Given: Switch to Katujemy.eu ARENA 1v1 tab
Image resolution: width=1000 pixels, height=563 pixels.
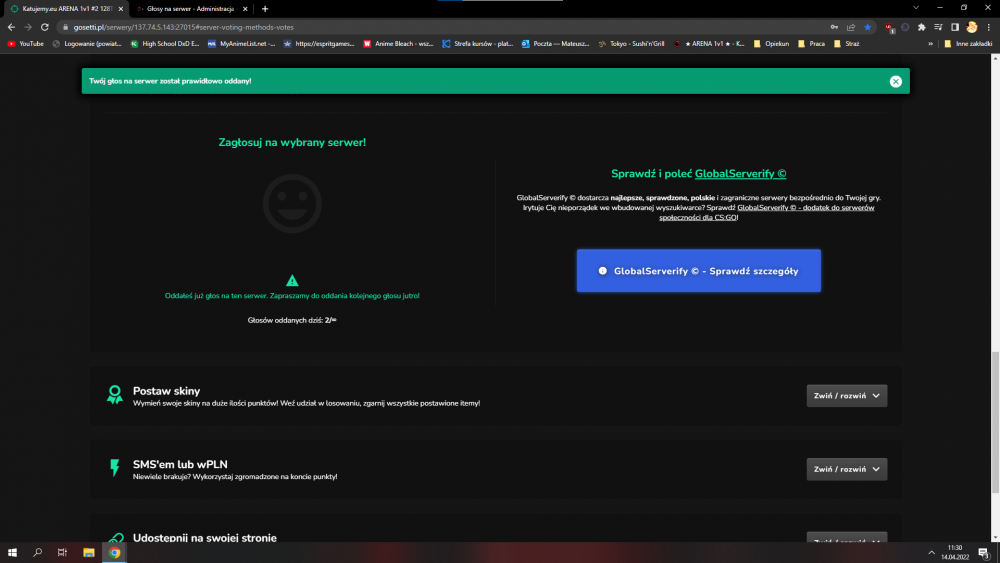Looking at the screenshot, I should tap(66, 9).
